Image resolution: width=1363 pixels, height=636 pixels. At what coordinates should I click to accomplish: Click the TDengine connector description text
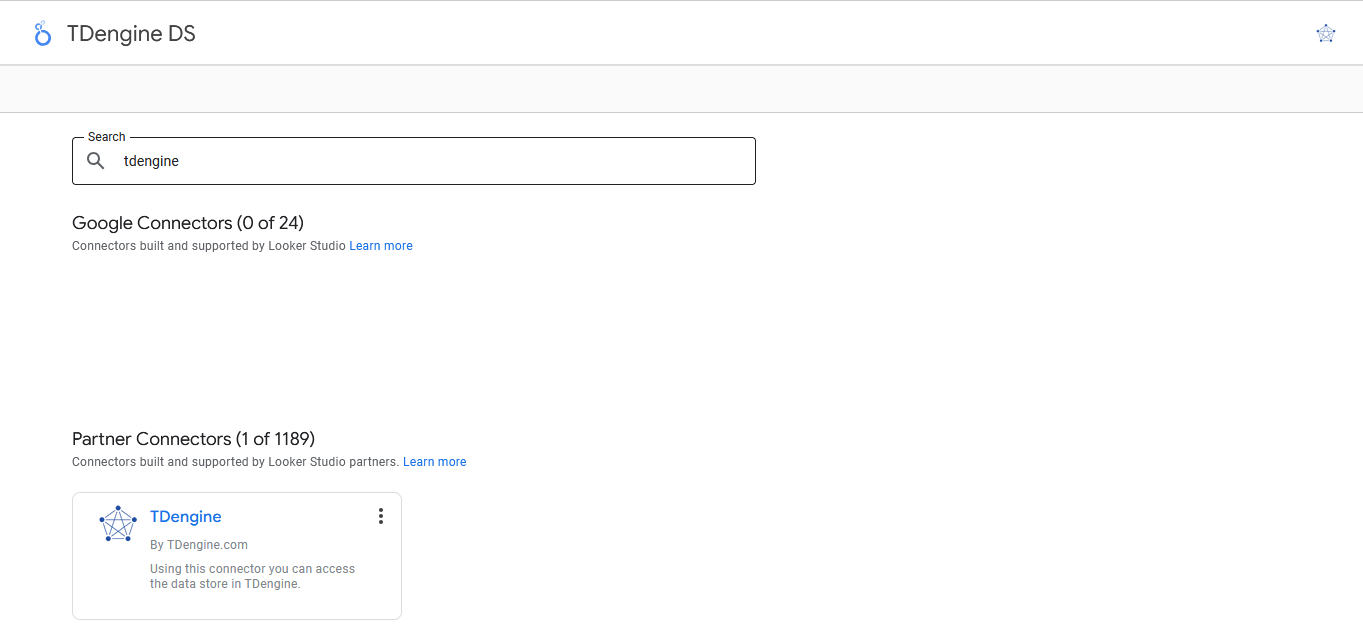[x=252, y=576]
